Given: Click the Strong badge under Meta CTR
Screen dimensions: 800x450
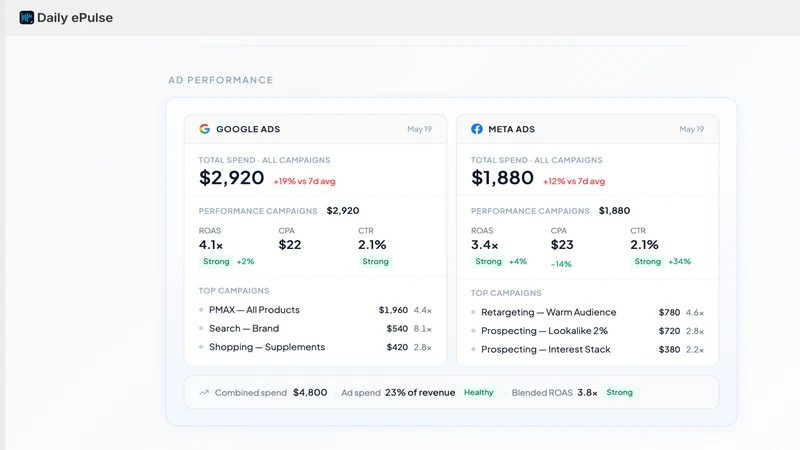Looking at the screenshot, I should 647,261.
